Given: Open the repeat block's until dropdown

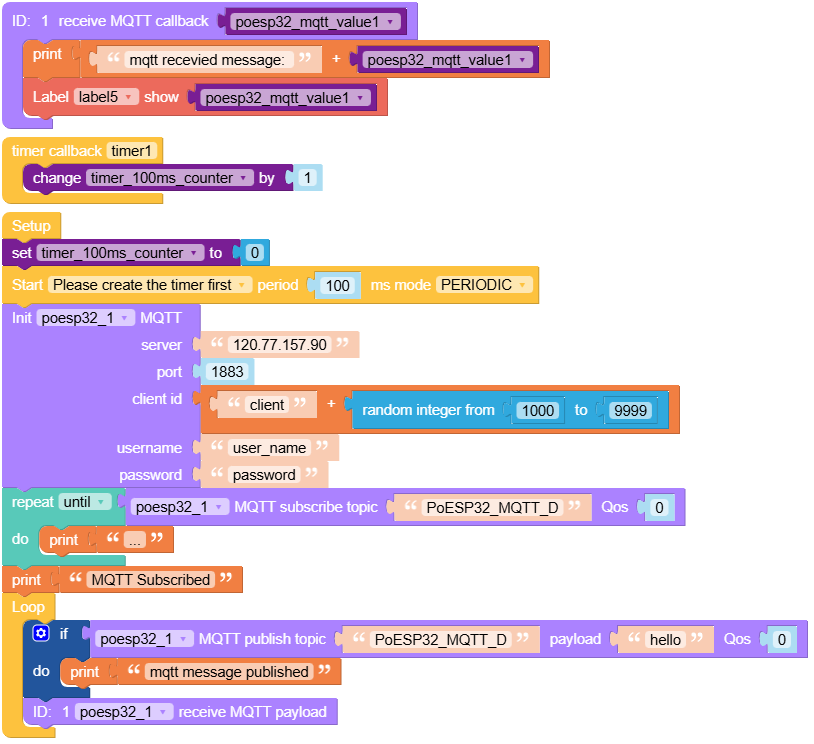Looking at the screenshot, I should [x=84, y=502].
